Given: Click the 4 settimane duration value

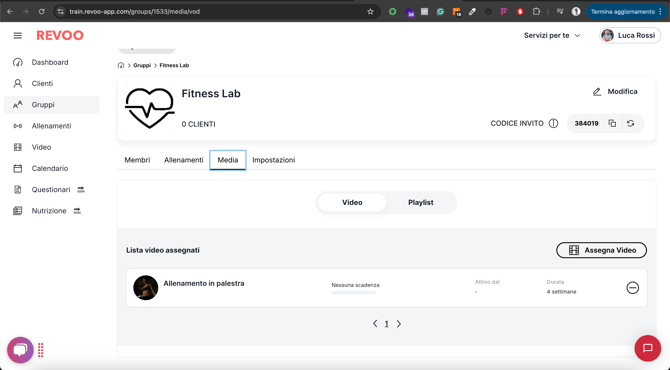Looking at the screenshot, I should (561, 292).
